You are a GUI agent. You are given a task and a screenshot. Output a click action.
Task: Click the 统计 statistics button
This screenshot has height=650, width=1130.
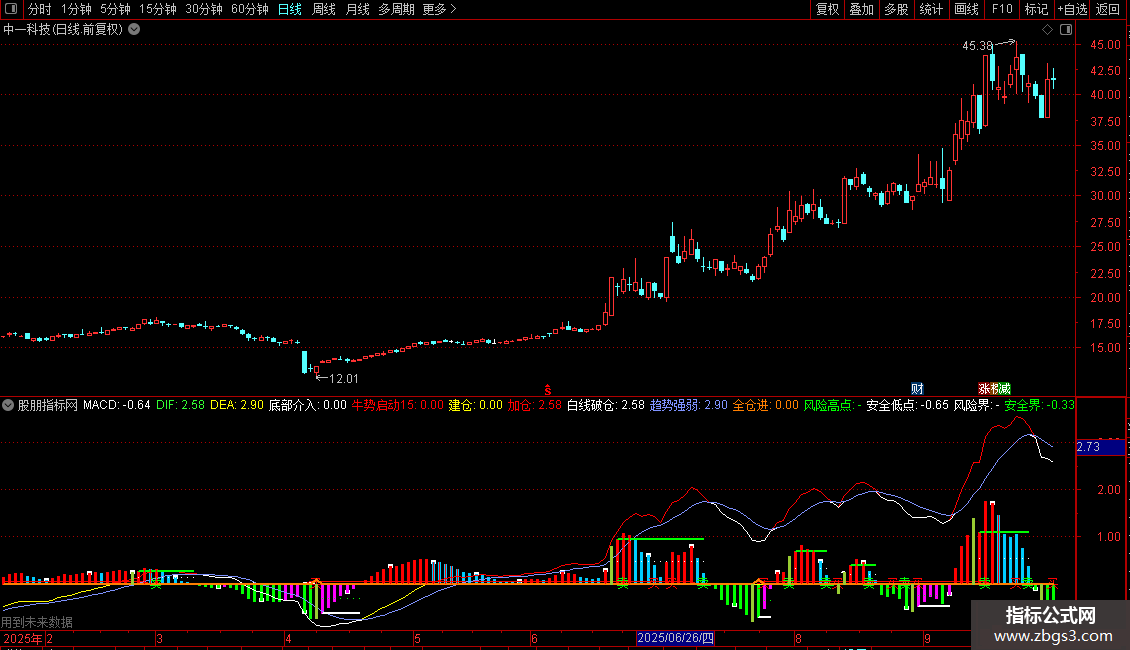click(931, 9)
